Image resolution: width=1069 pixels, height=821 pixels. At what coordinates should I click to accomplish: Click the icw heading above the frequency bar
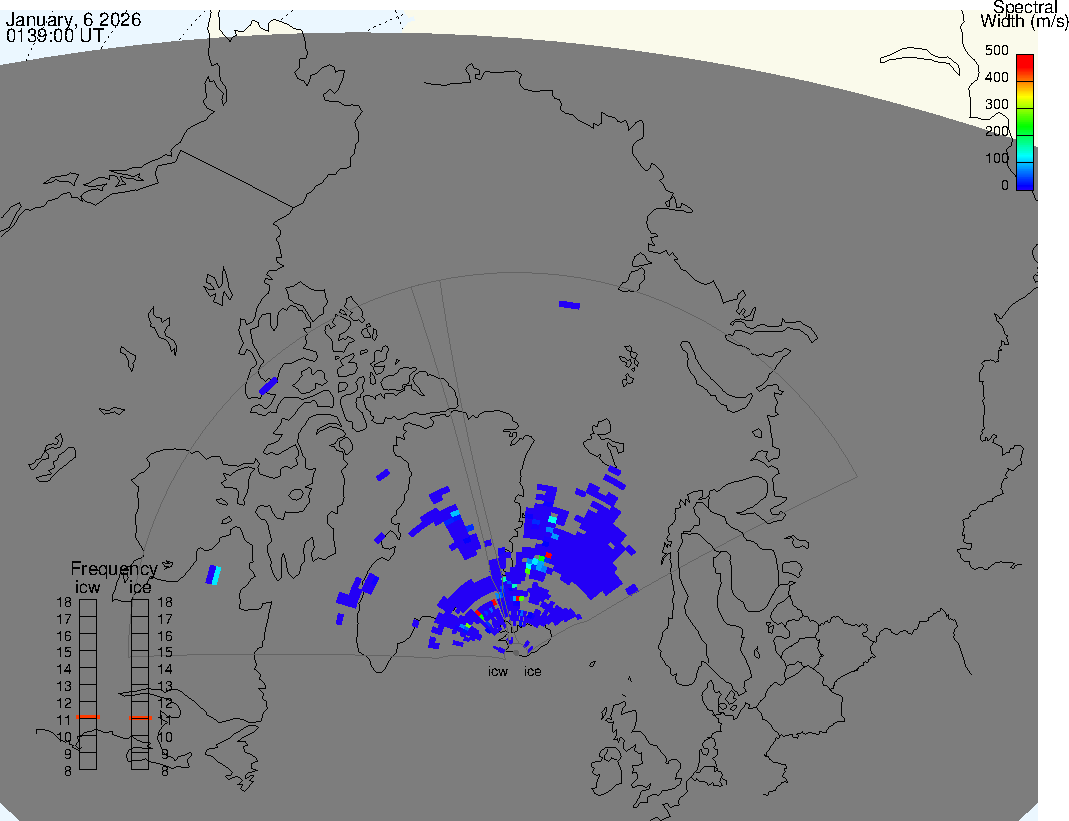[x=87, y=587]
